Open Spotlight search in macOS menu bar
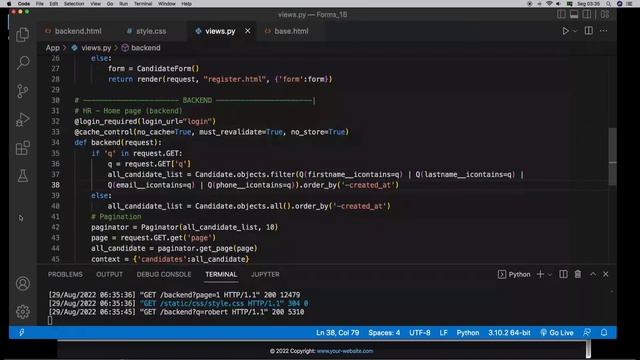Image resolution: width=640 pixels, height=360 pixels. click(608, 4)
